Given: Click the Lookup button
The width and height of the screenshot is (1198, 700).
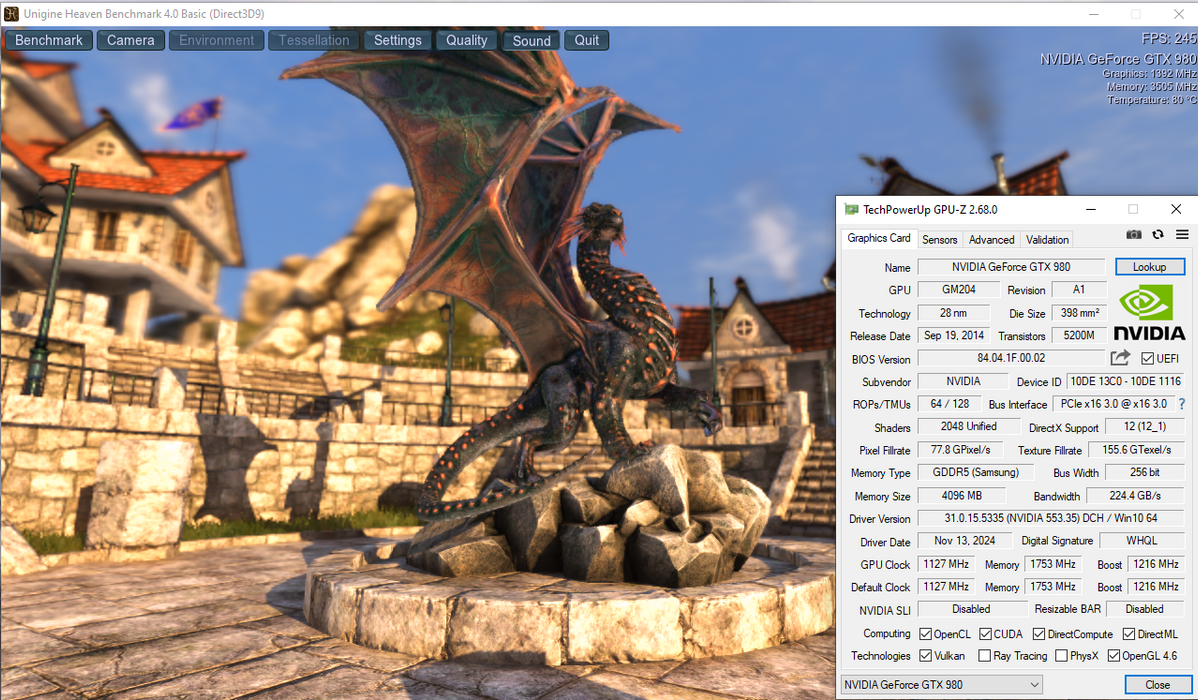Looking at the screenshot, I should pos(1149,267).
